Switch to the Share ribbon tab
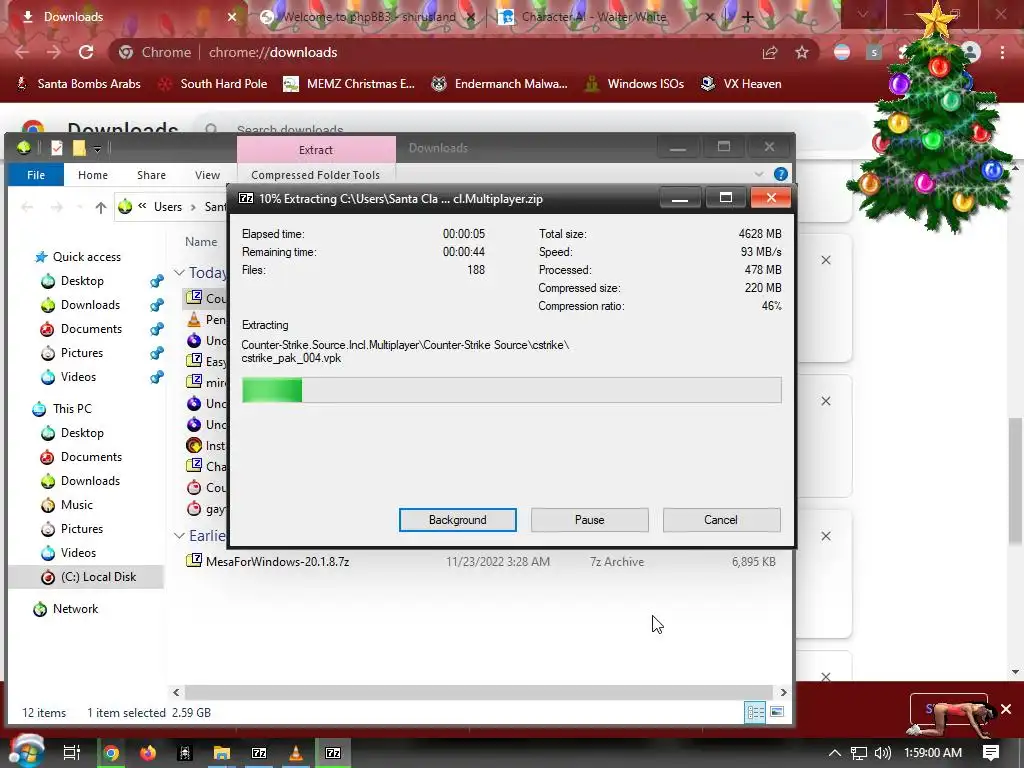Viewport: 1024px width, 768px height. click(x=151, y=175)
